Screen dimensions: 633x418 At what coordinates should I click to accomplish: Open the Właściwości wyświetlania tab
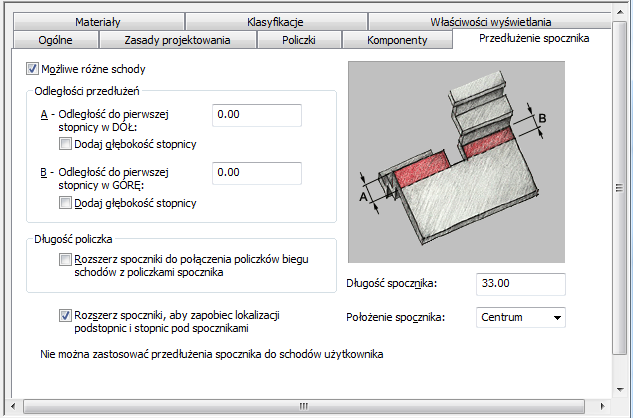490,21
